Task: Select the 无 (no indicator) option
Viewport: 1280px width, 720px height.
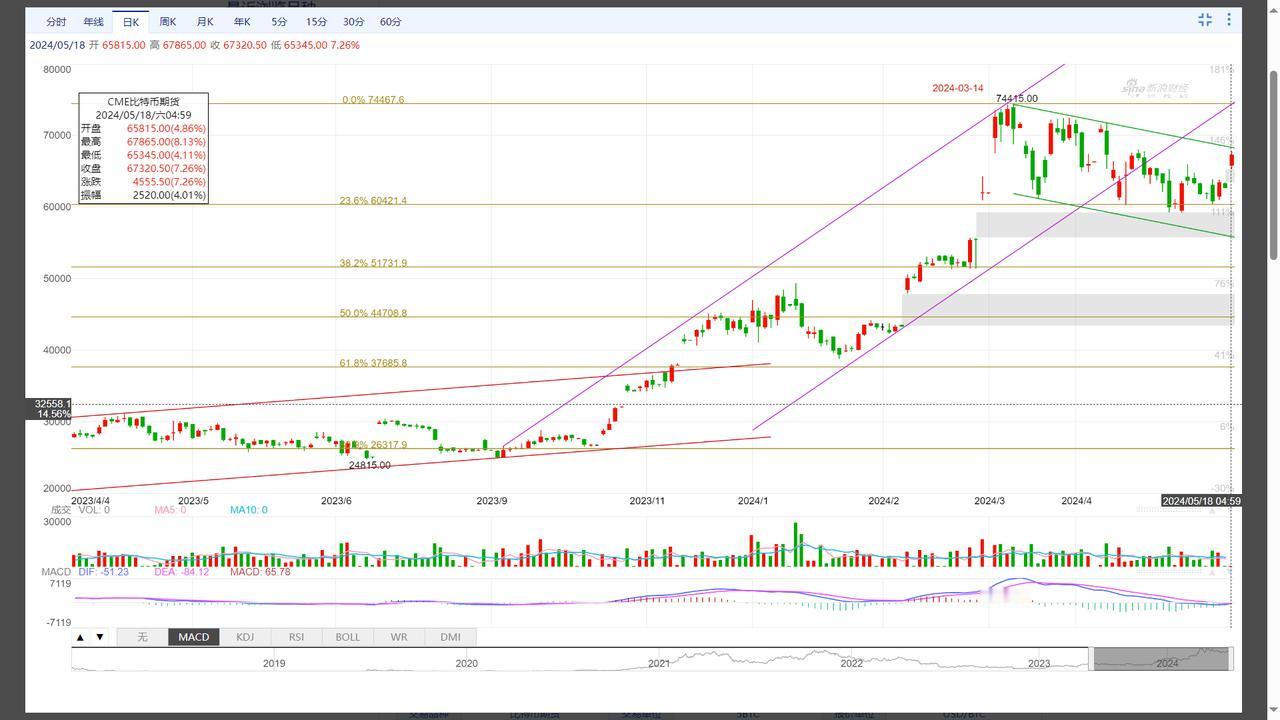Action: point(142,637)
